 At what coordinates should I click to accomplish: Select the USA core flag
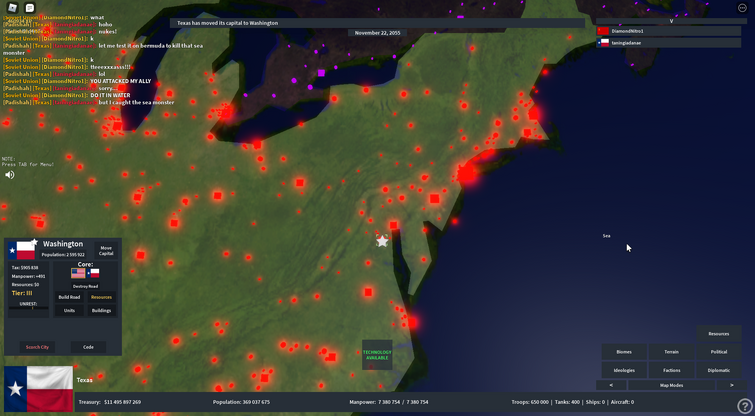pos(78,273)
